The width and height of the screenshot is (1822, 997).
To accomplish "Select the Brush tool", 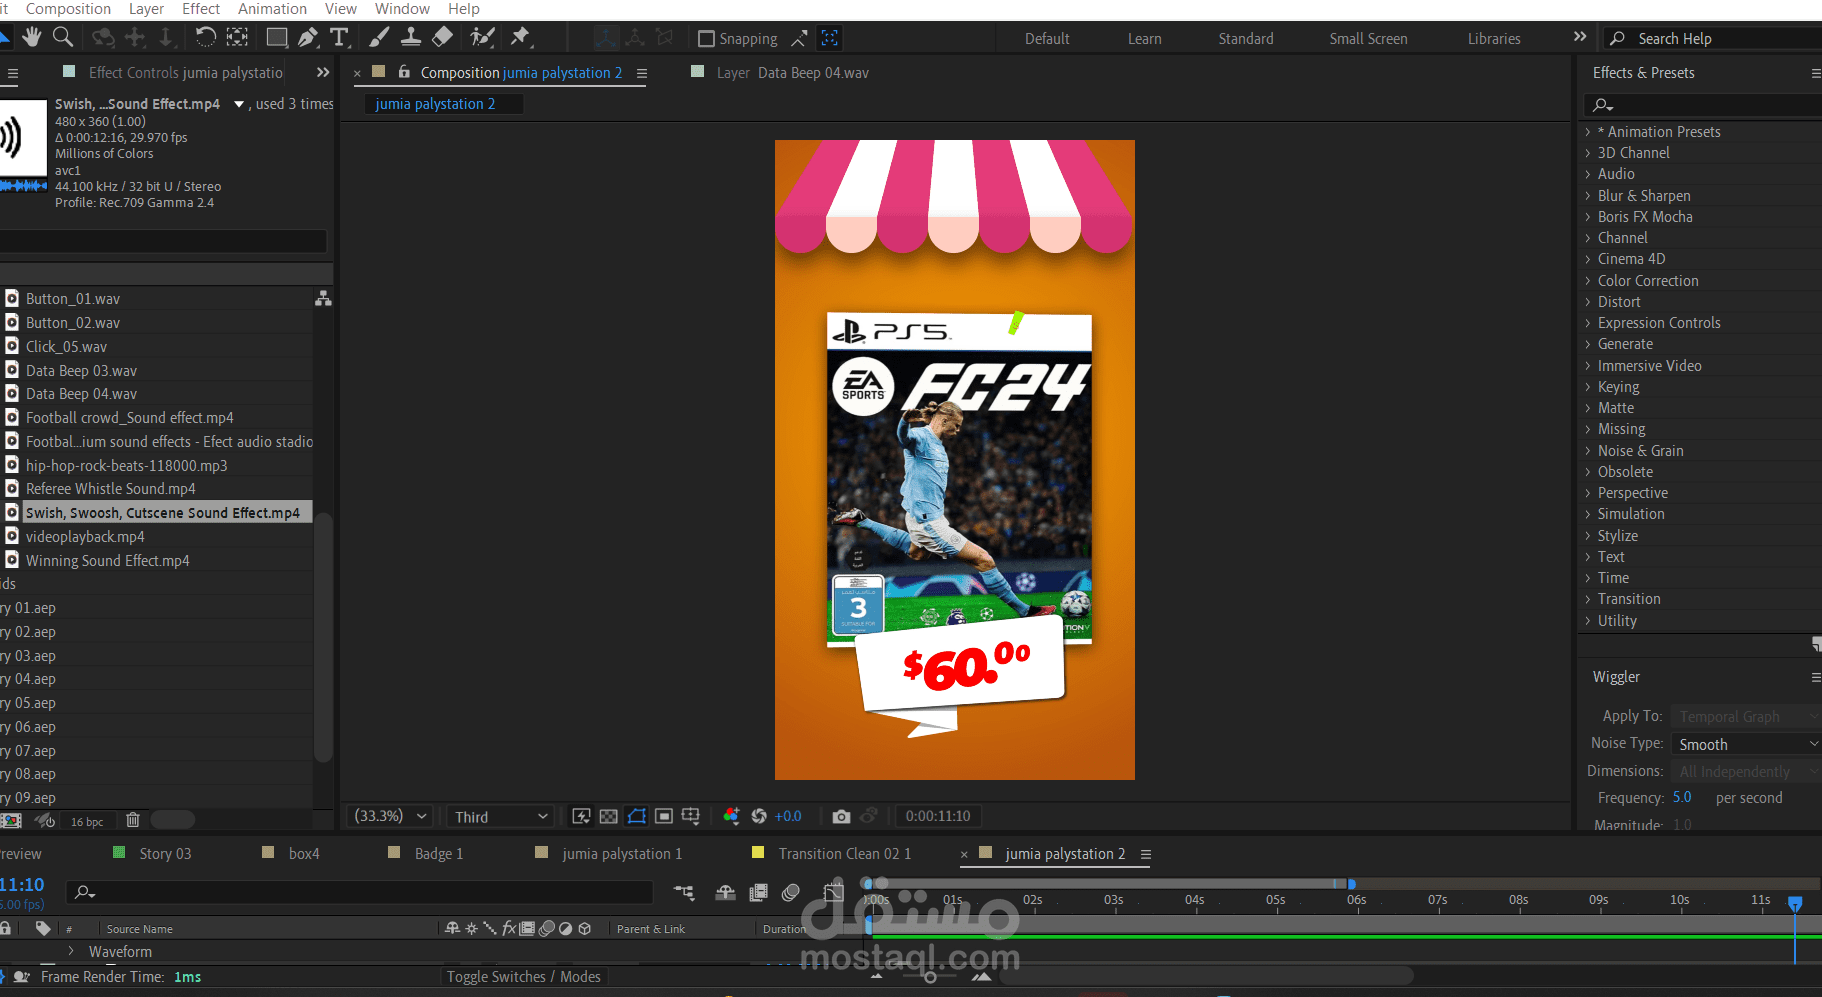I will [x=379, y=37].
